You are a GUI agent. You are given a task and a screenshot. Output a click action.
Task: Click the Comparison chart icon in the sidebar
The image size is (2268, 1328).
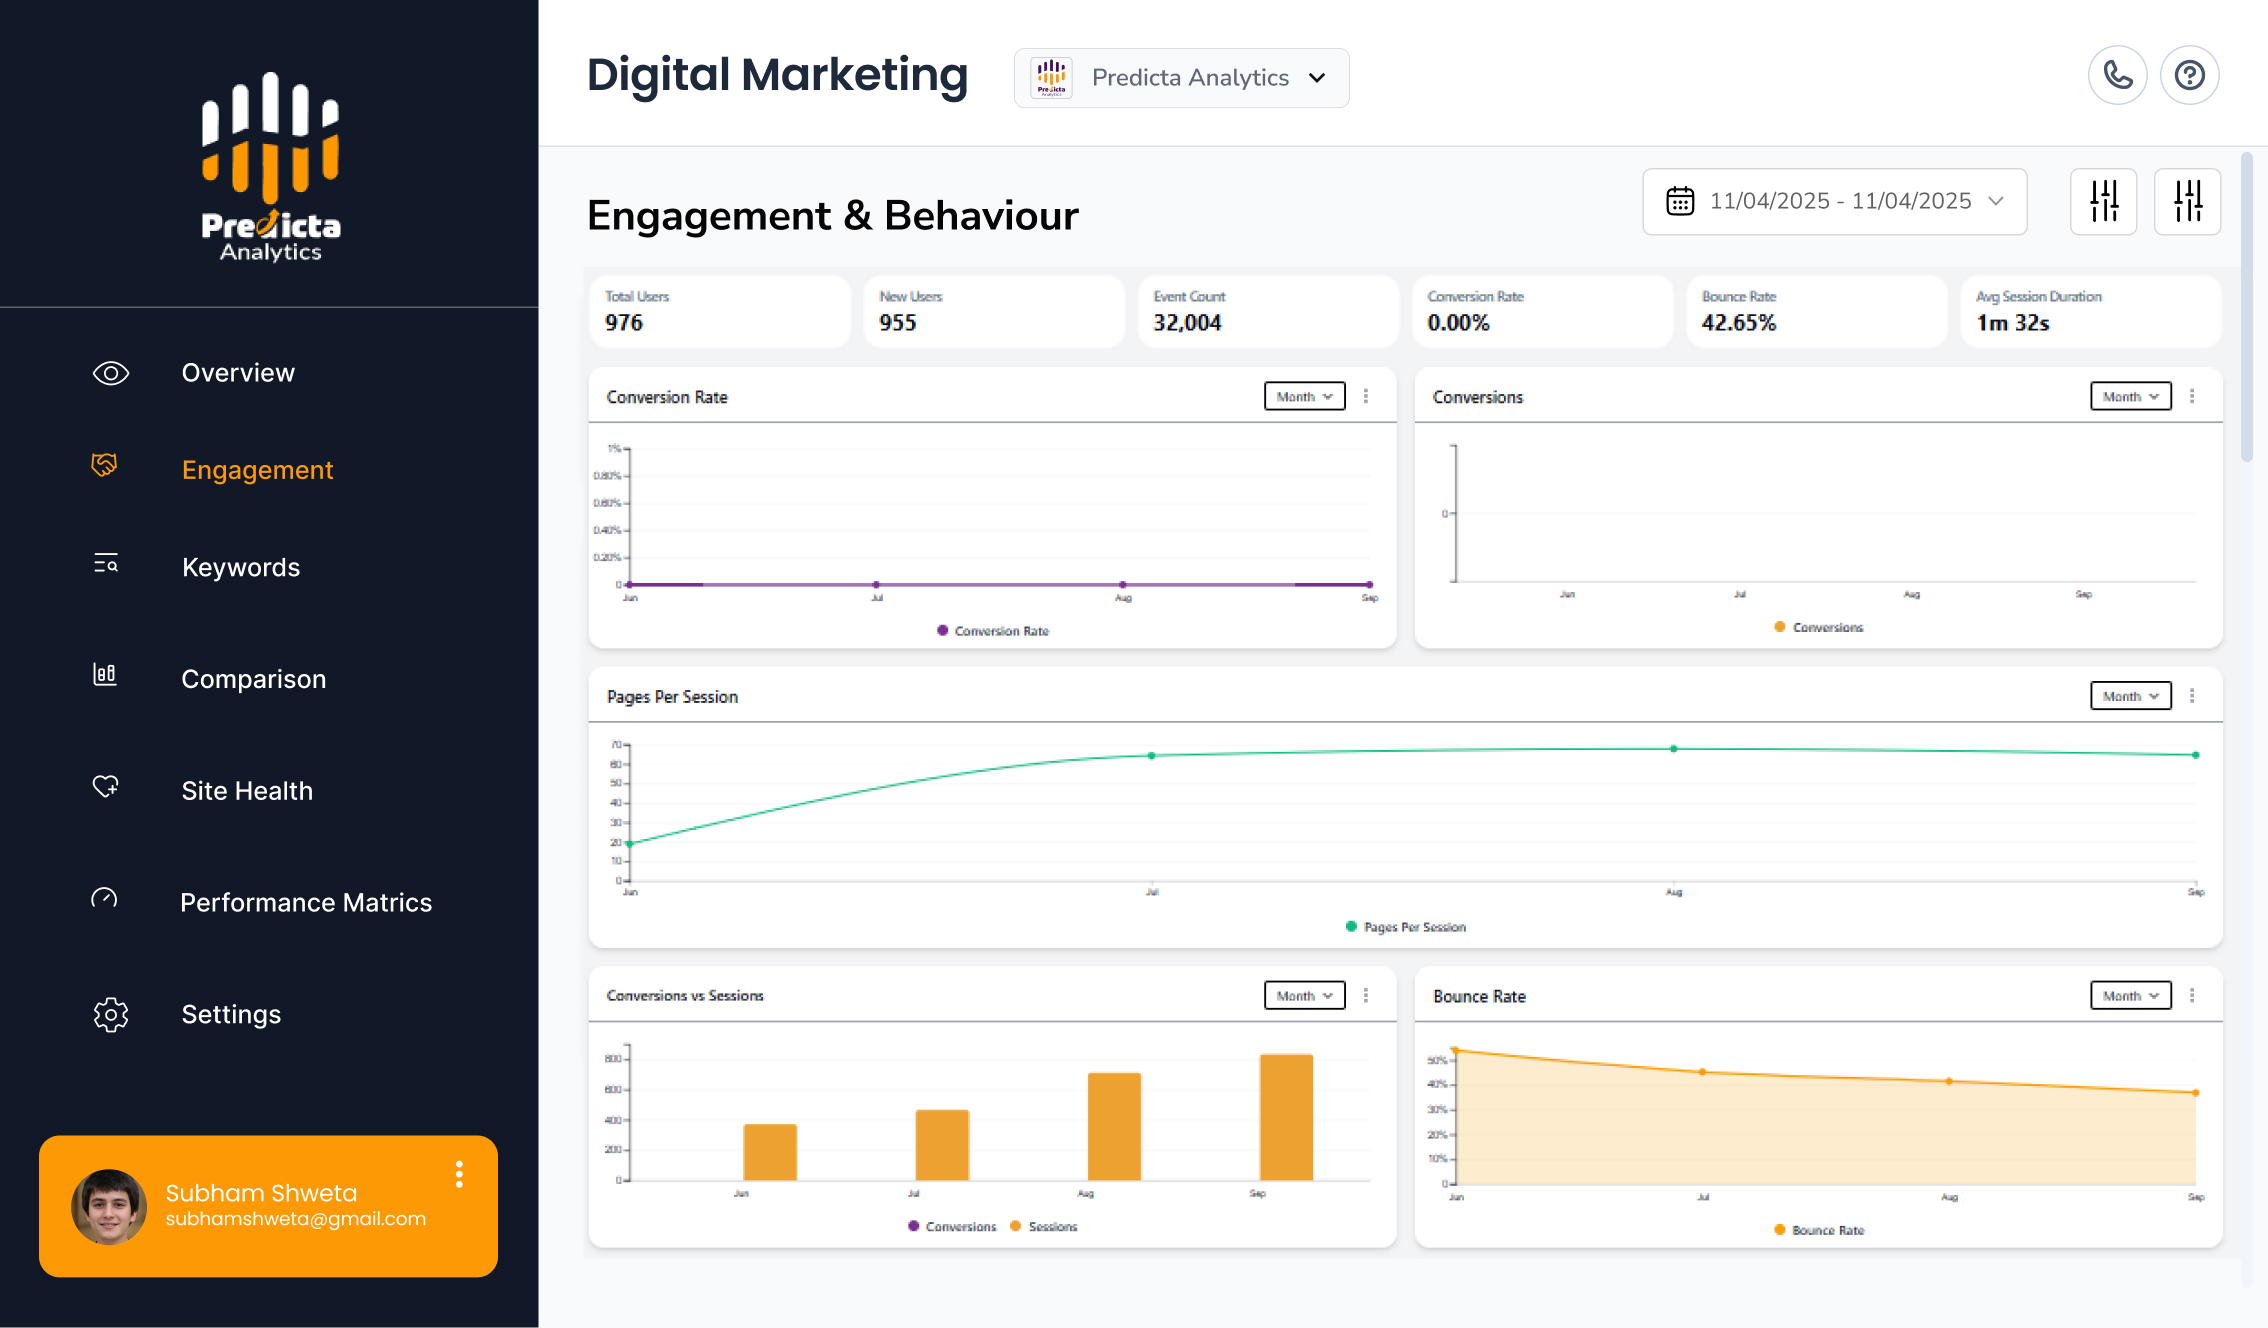click(x=105, y=674)
